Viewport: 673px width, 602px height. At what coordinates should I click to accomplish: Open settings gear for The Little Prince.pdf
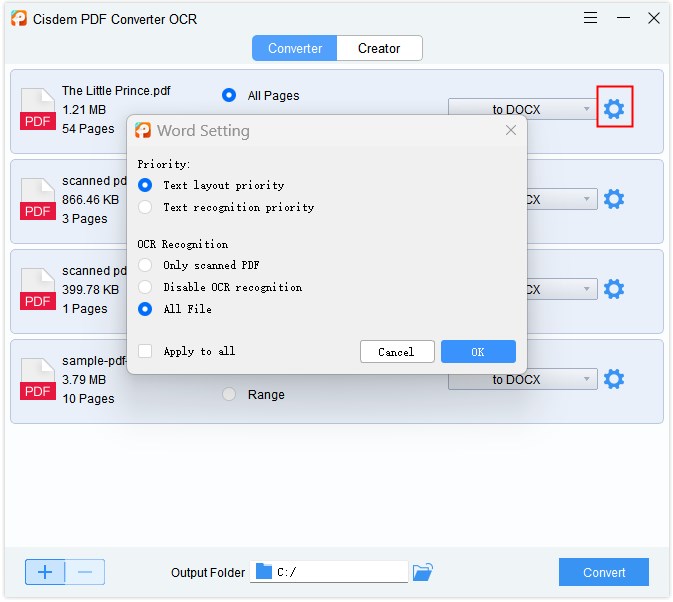pos(614,109)
